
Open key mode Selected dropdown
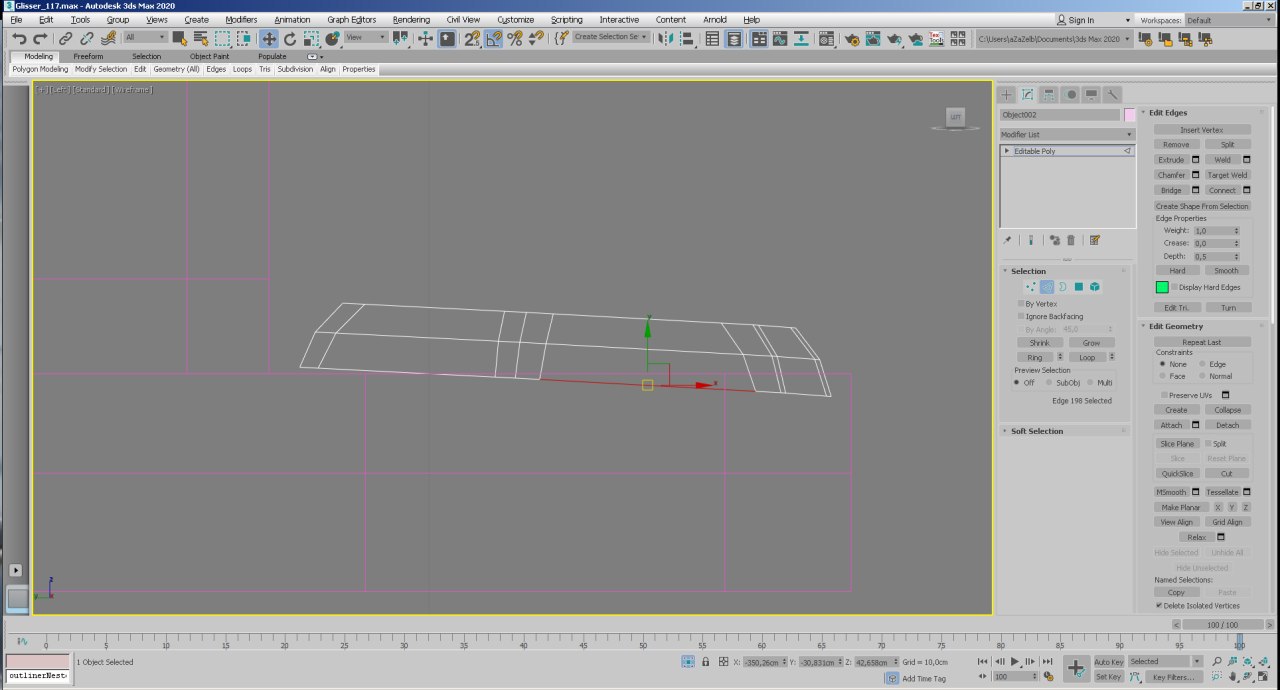pos(1166,661)
